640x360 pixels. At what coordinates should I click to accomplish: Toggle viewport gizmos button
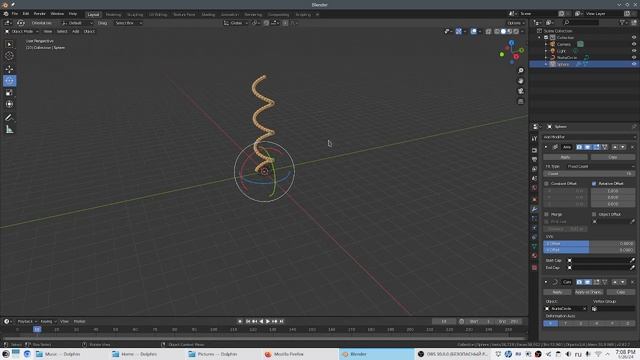(x=459, y=31)
